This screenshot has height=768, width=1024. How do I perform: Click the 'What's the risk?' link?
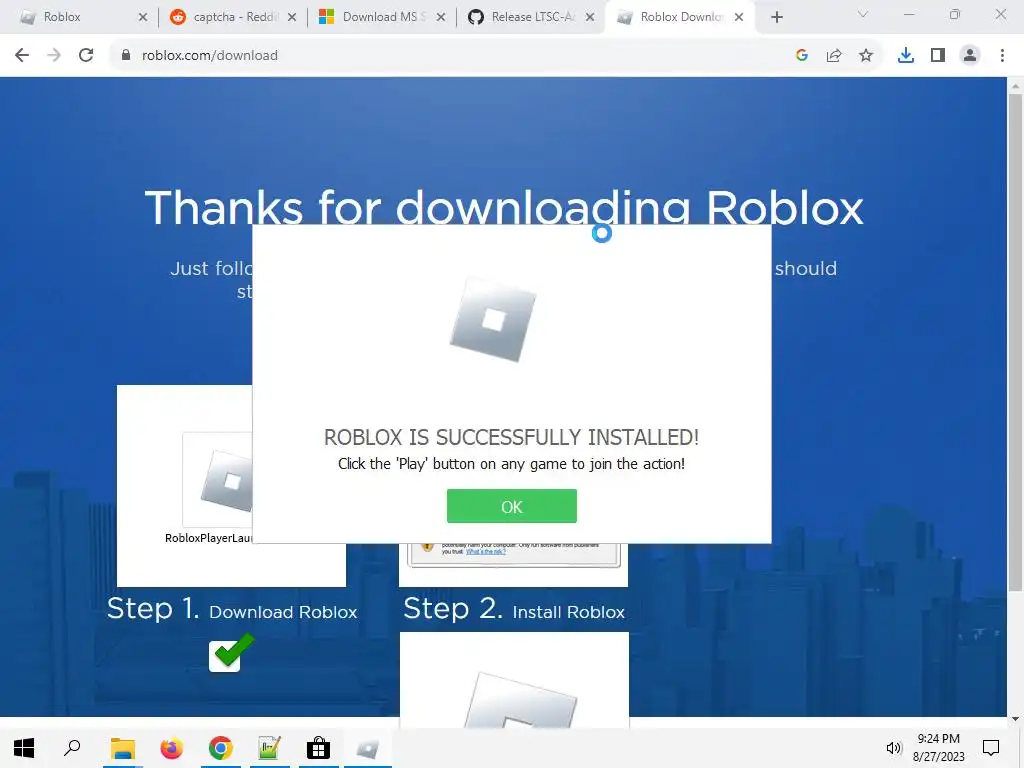pos(485,552)
